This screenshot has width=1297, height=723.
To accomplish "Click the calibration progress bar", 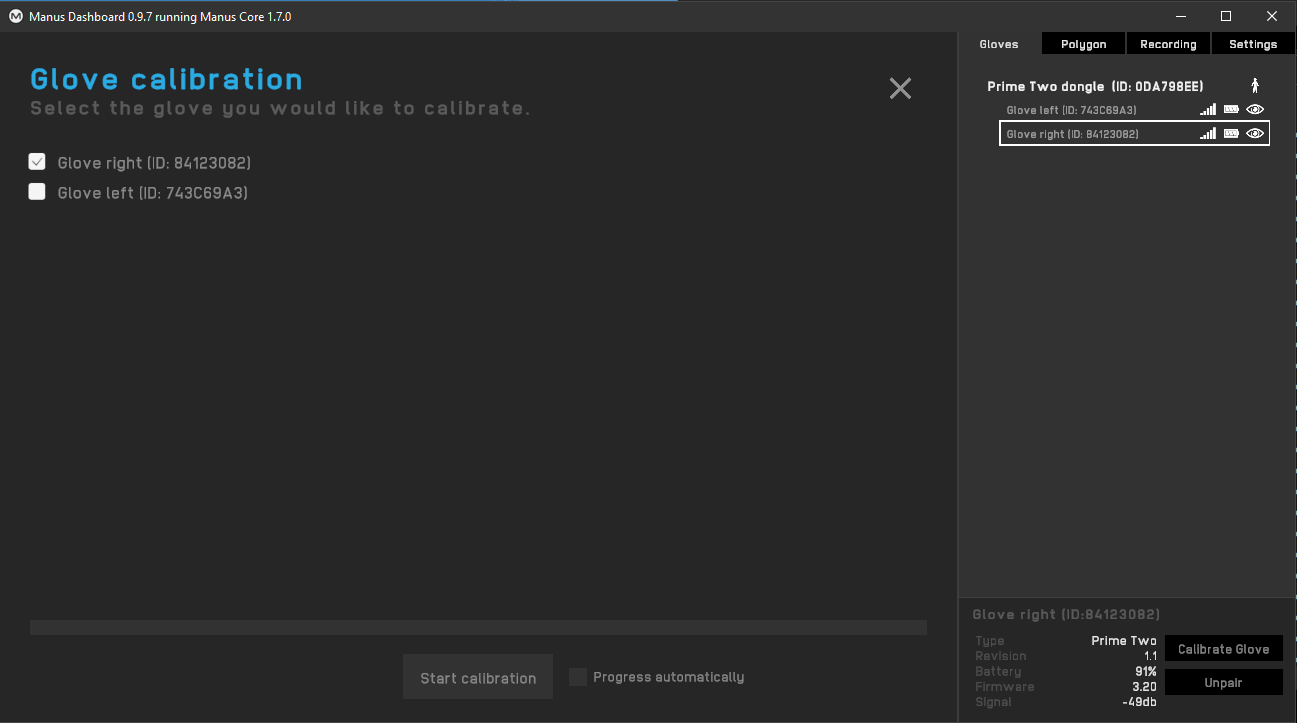I will (x=478, y=627).
